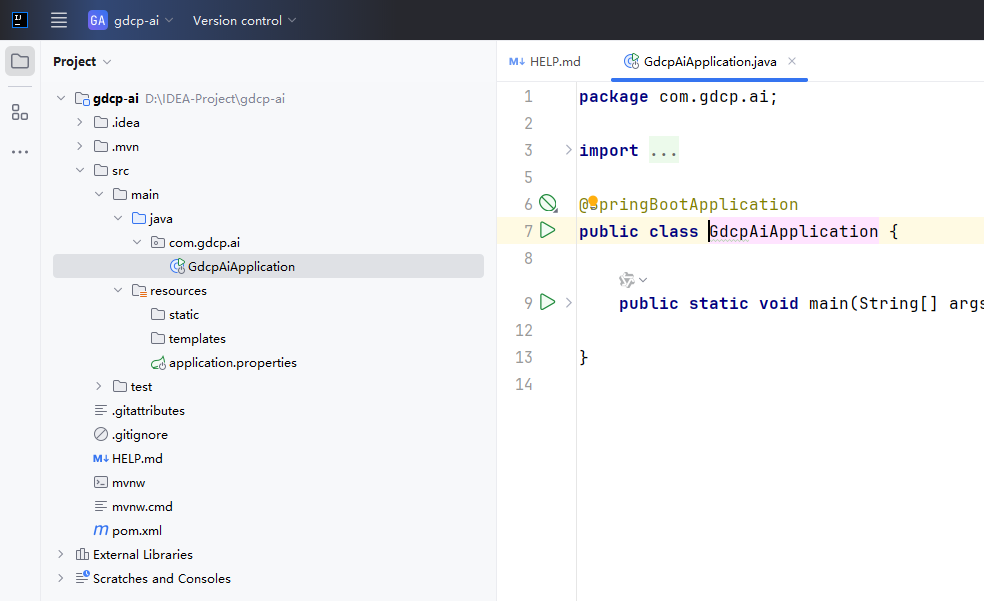Click the IntelliJ IDEA logo icon
Image resolution: width=984 pixels, height=601 pixels.
pos(20,20)
